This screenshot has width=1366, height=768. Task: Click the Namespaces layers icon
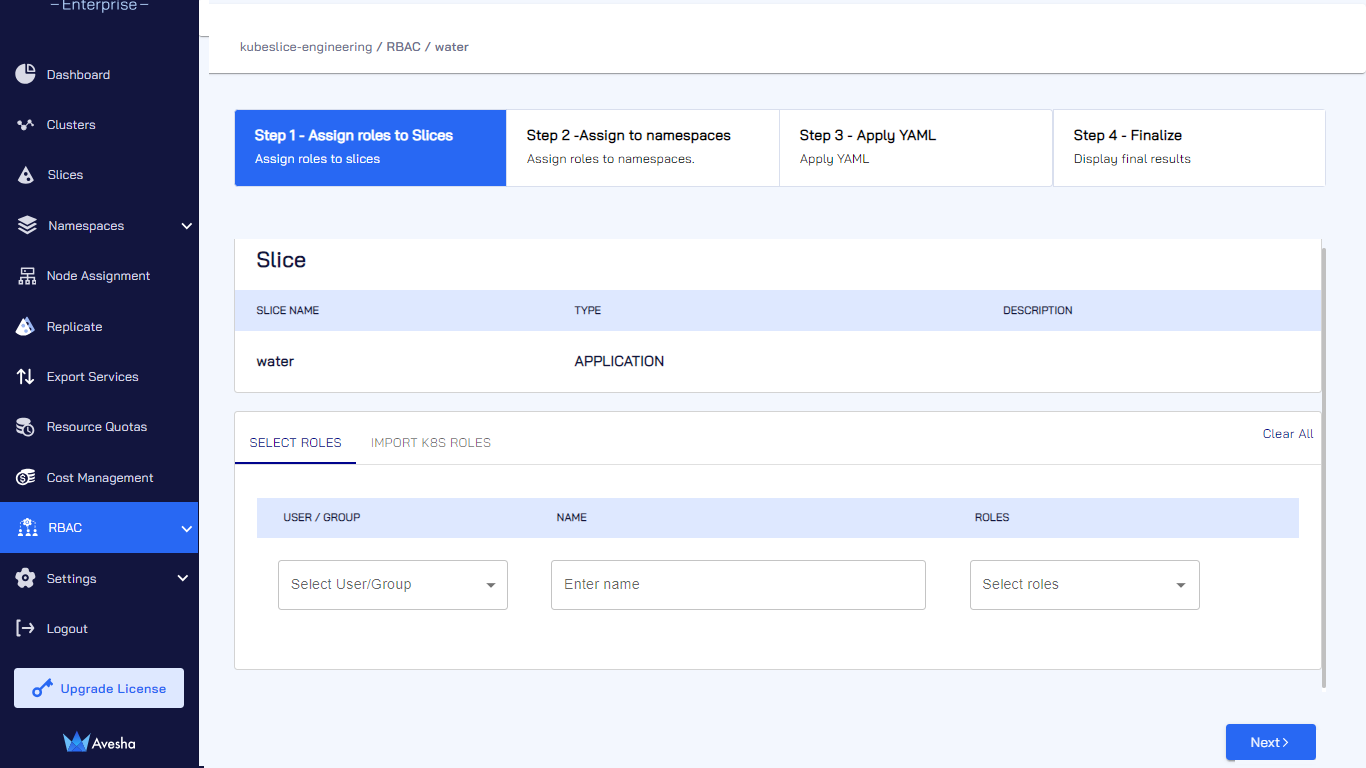click(27, 225)
